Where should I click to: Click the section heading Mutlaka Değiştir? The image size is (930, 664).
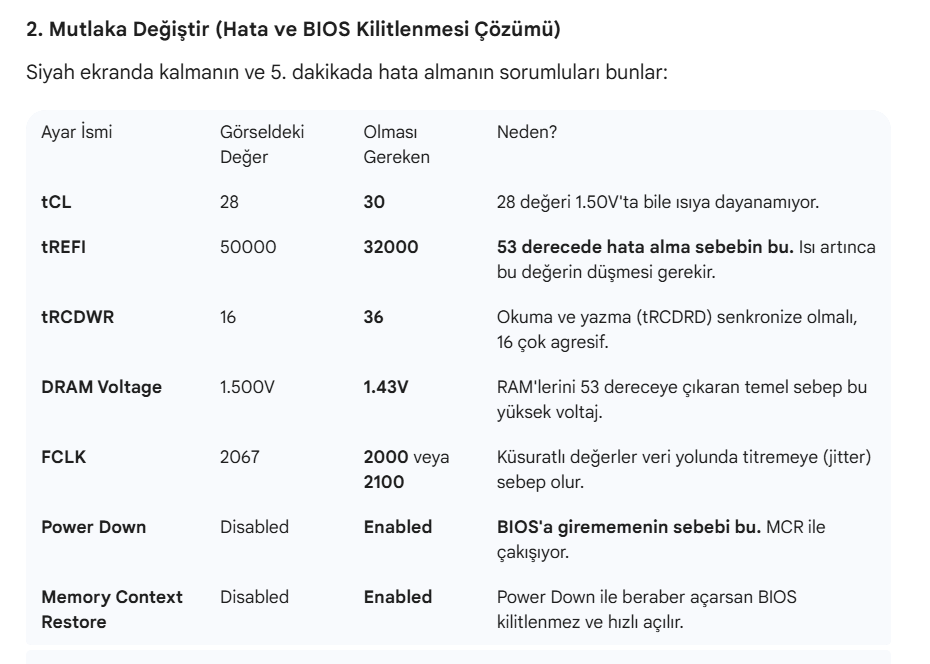coord(293,29)
